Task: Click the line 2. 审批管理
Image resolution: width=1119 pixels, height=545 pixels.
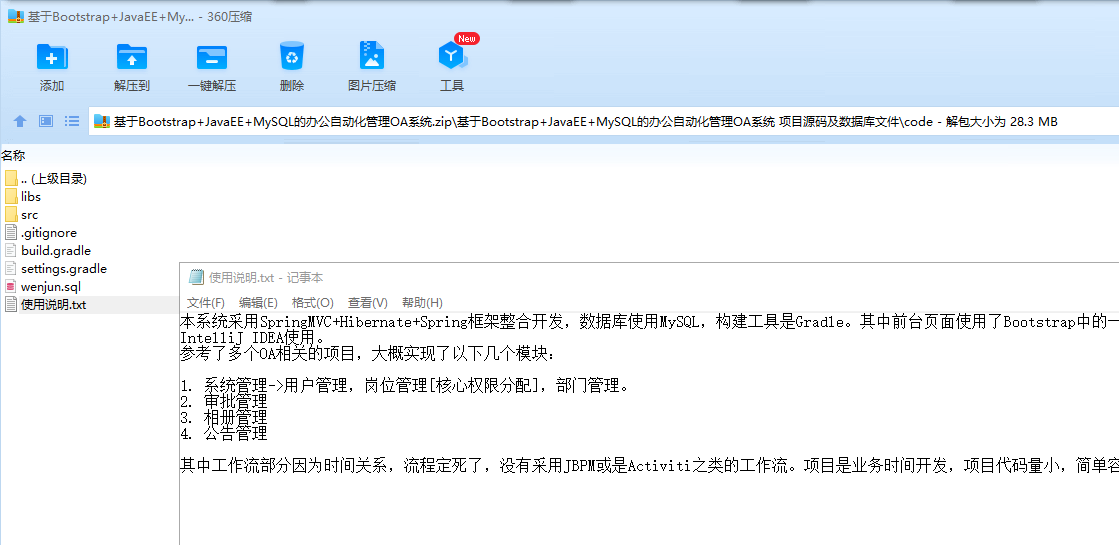Action: [x=223, y=402]
